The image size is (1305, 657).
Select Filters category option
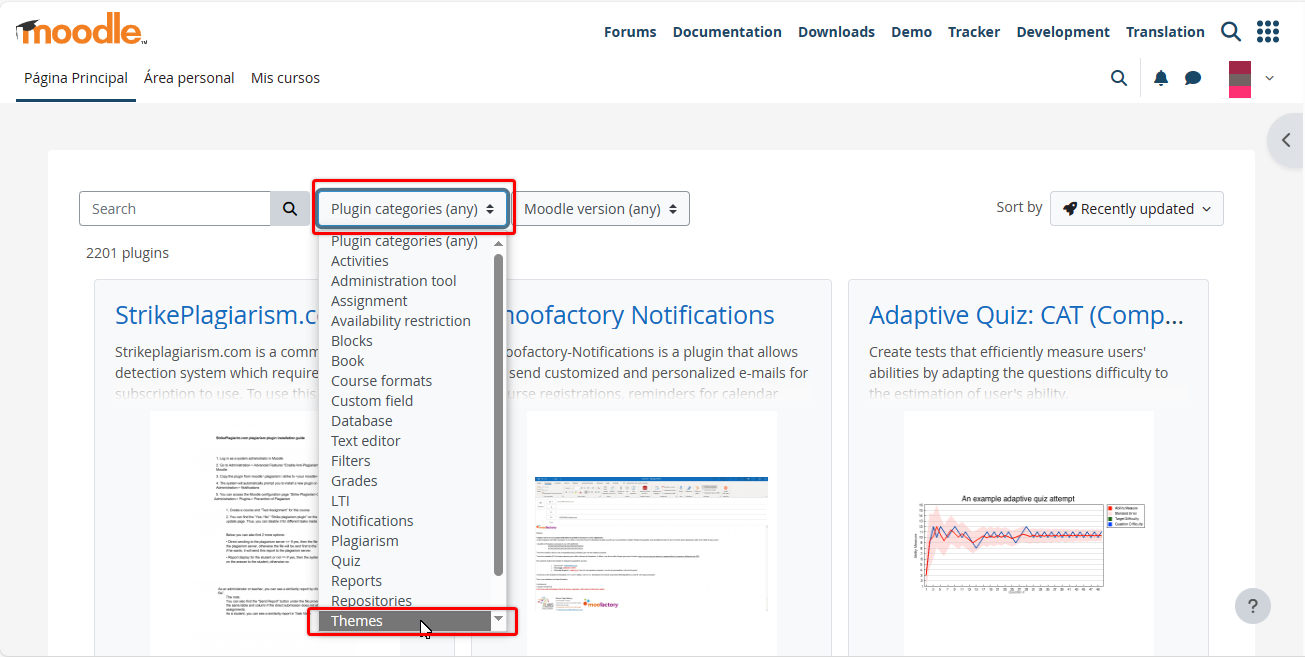point(405,461)
